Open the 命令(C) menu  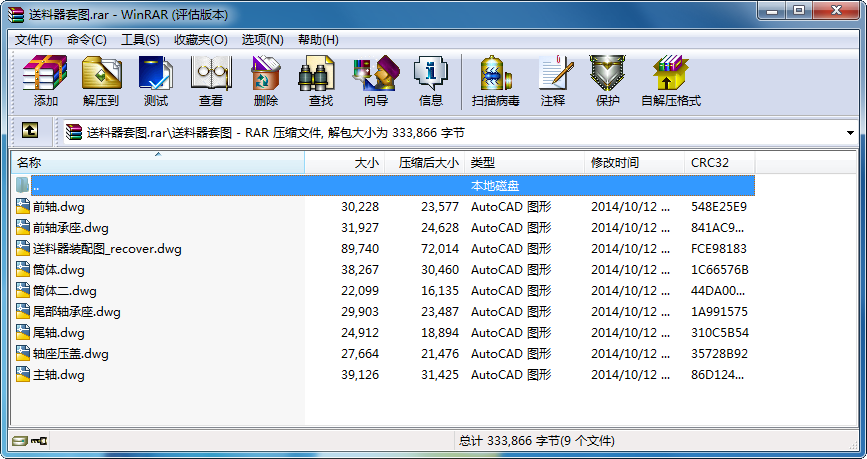[x=87, y=40]
